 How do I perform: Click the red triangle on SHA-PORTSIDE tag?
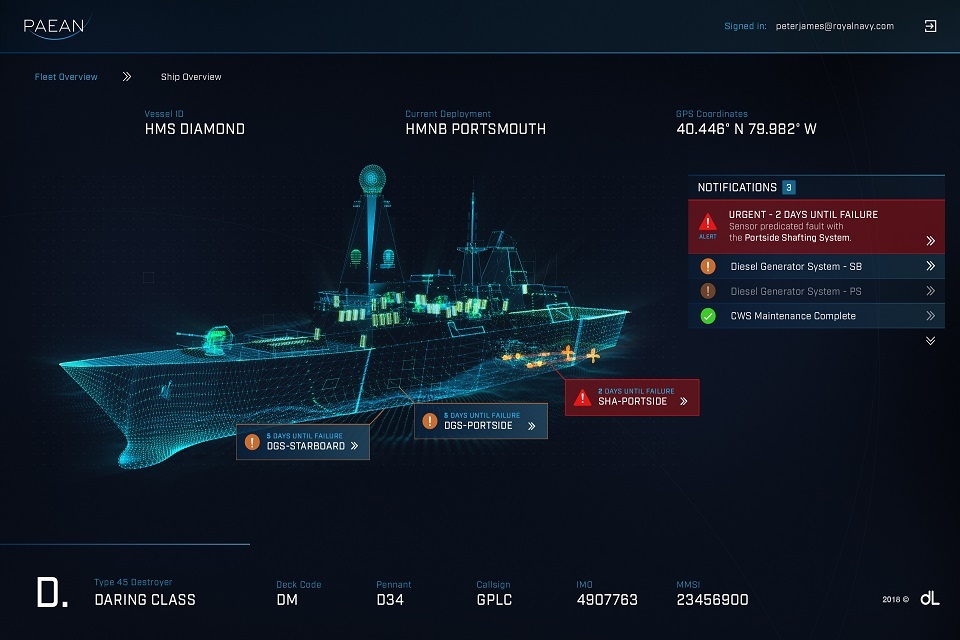(582, 398)
